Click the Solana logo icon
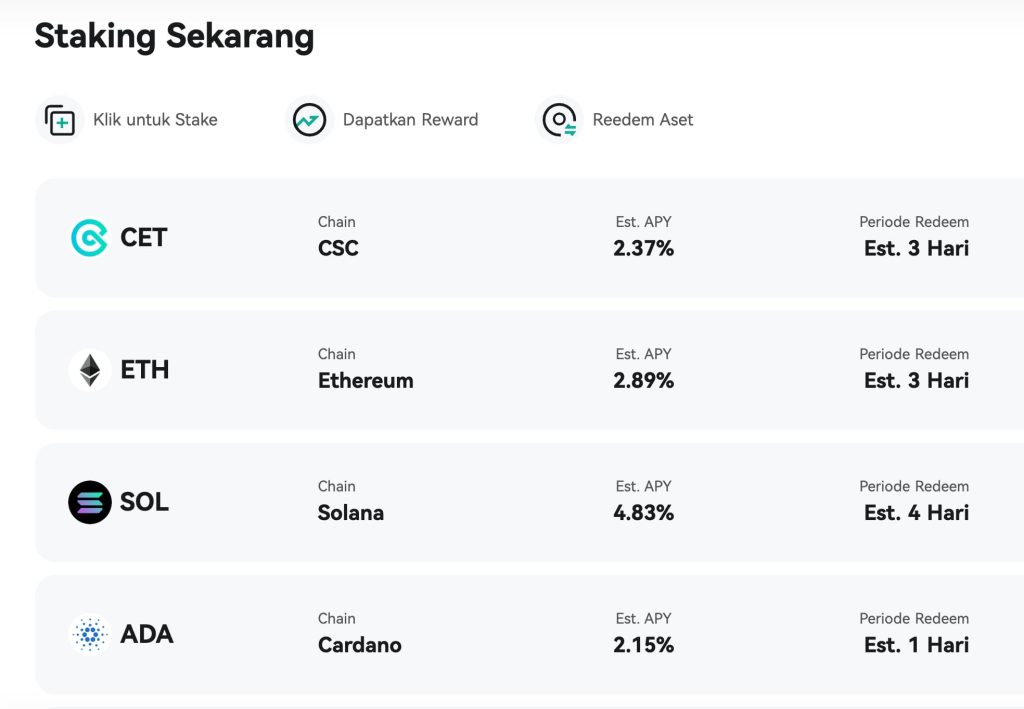Image resolution: width=1024 pixels, height=709 pixels. pyautogui.click(x=88, y=502)
